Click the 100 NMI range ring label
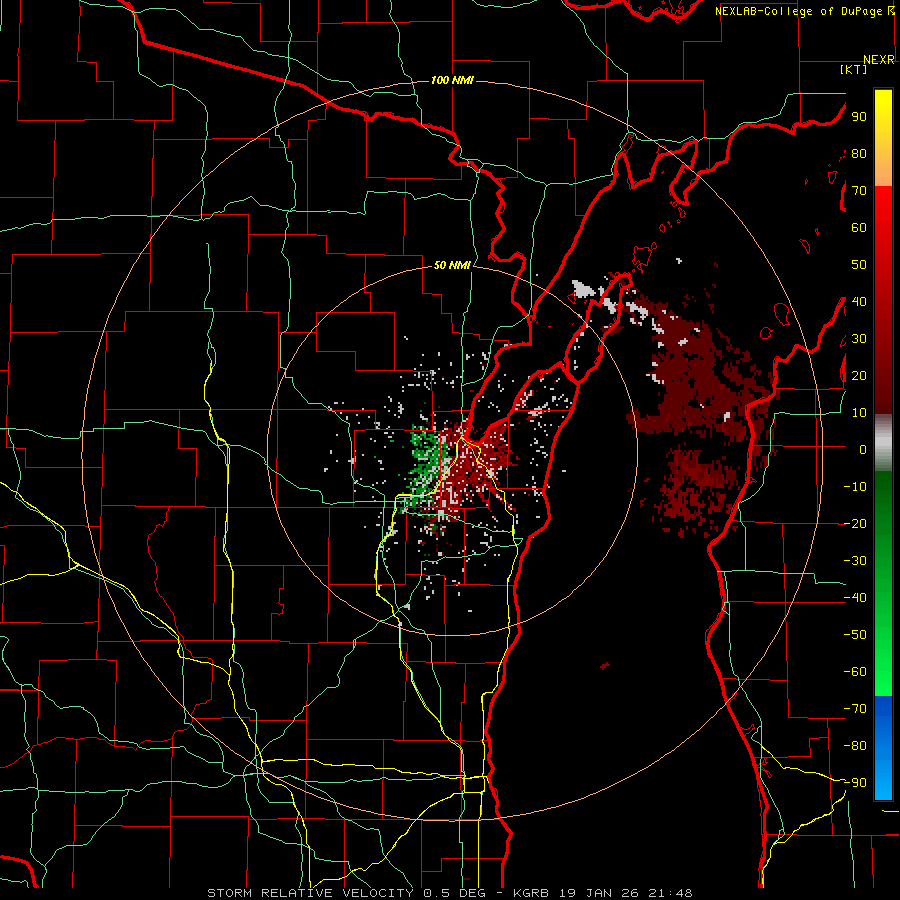Screen dimensions: 900x900 [x=452, y=80]
